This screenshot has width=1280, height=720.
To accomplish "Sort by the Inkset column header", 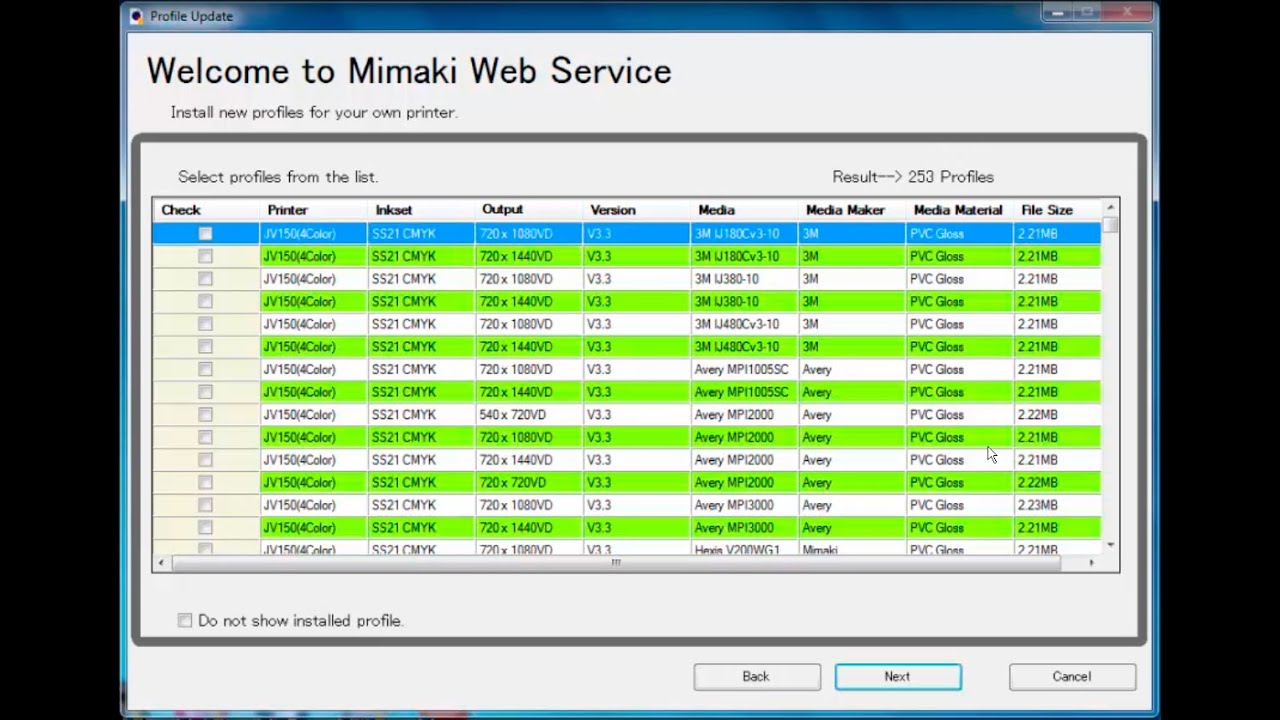I will [x=421, y=210].
